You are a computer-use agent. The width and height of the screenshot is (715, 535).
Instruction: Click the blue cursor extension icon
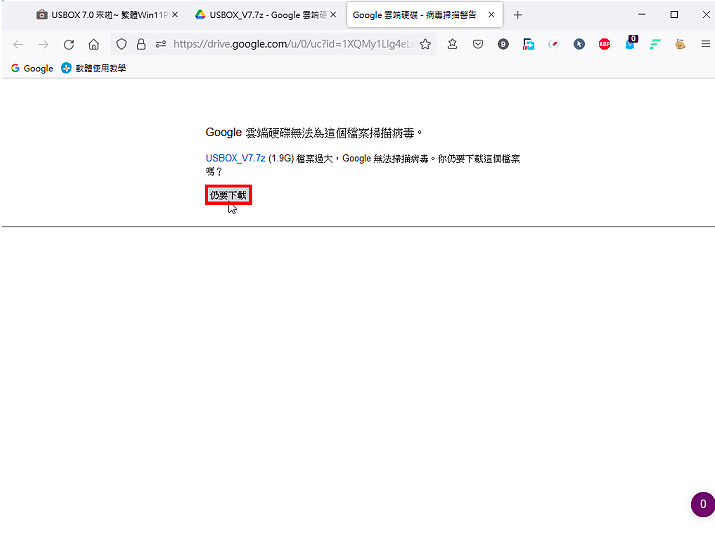coord(579,44)
